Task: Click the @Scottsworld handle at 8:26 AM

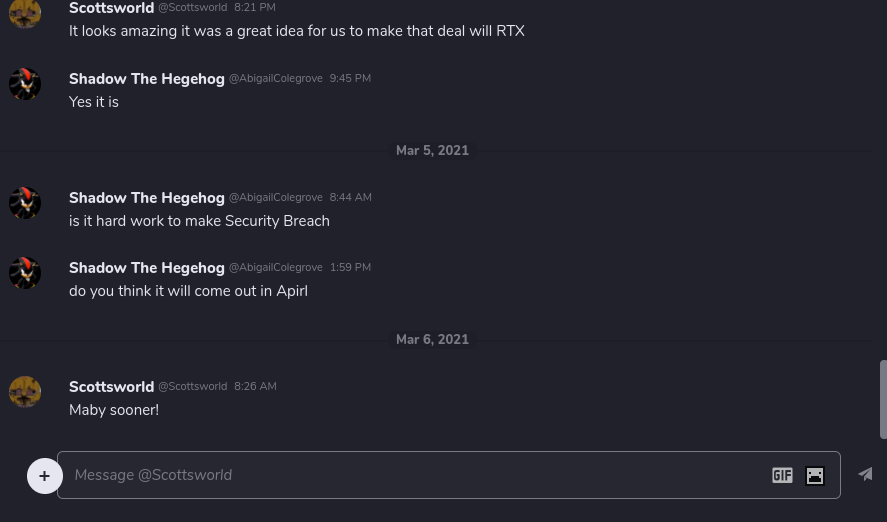Action: click(192, 387)
